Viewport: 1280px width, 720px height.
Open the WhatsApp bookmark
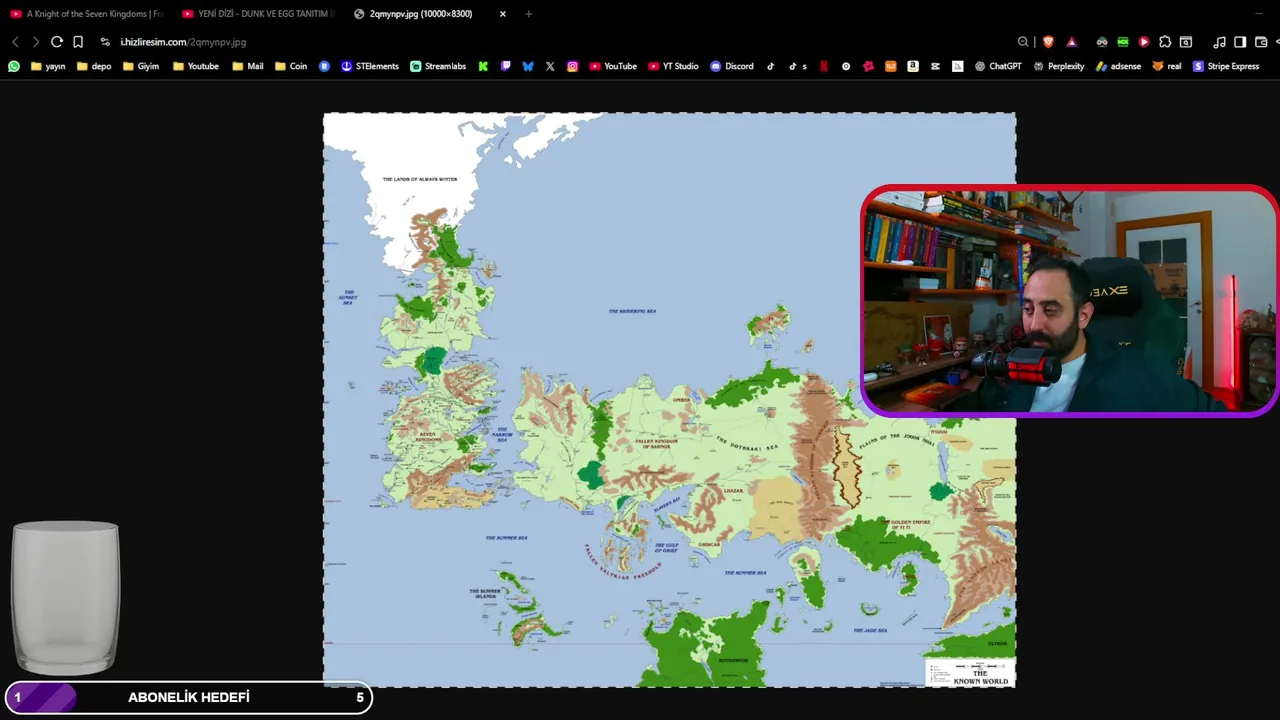pyautogui.click(x=14, y=66)
